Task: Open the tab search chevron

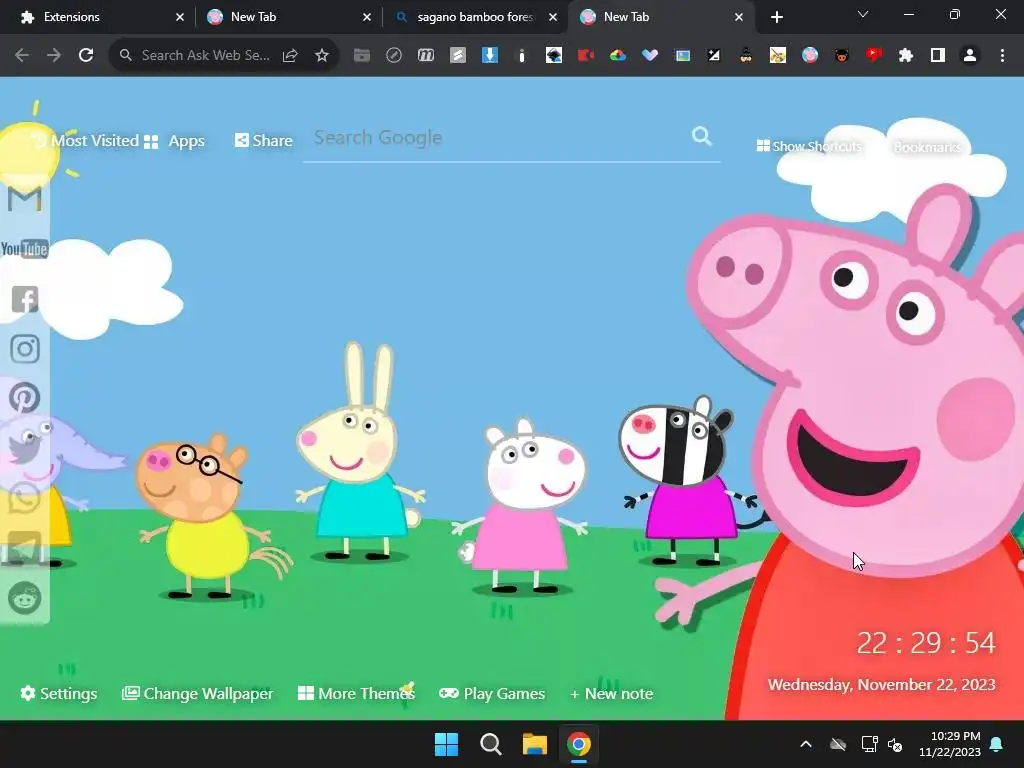Action: (863, 14)
